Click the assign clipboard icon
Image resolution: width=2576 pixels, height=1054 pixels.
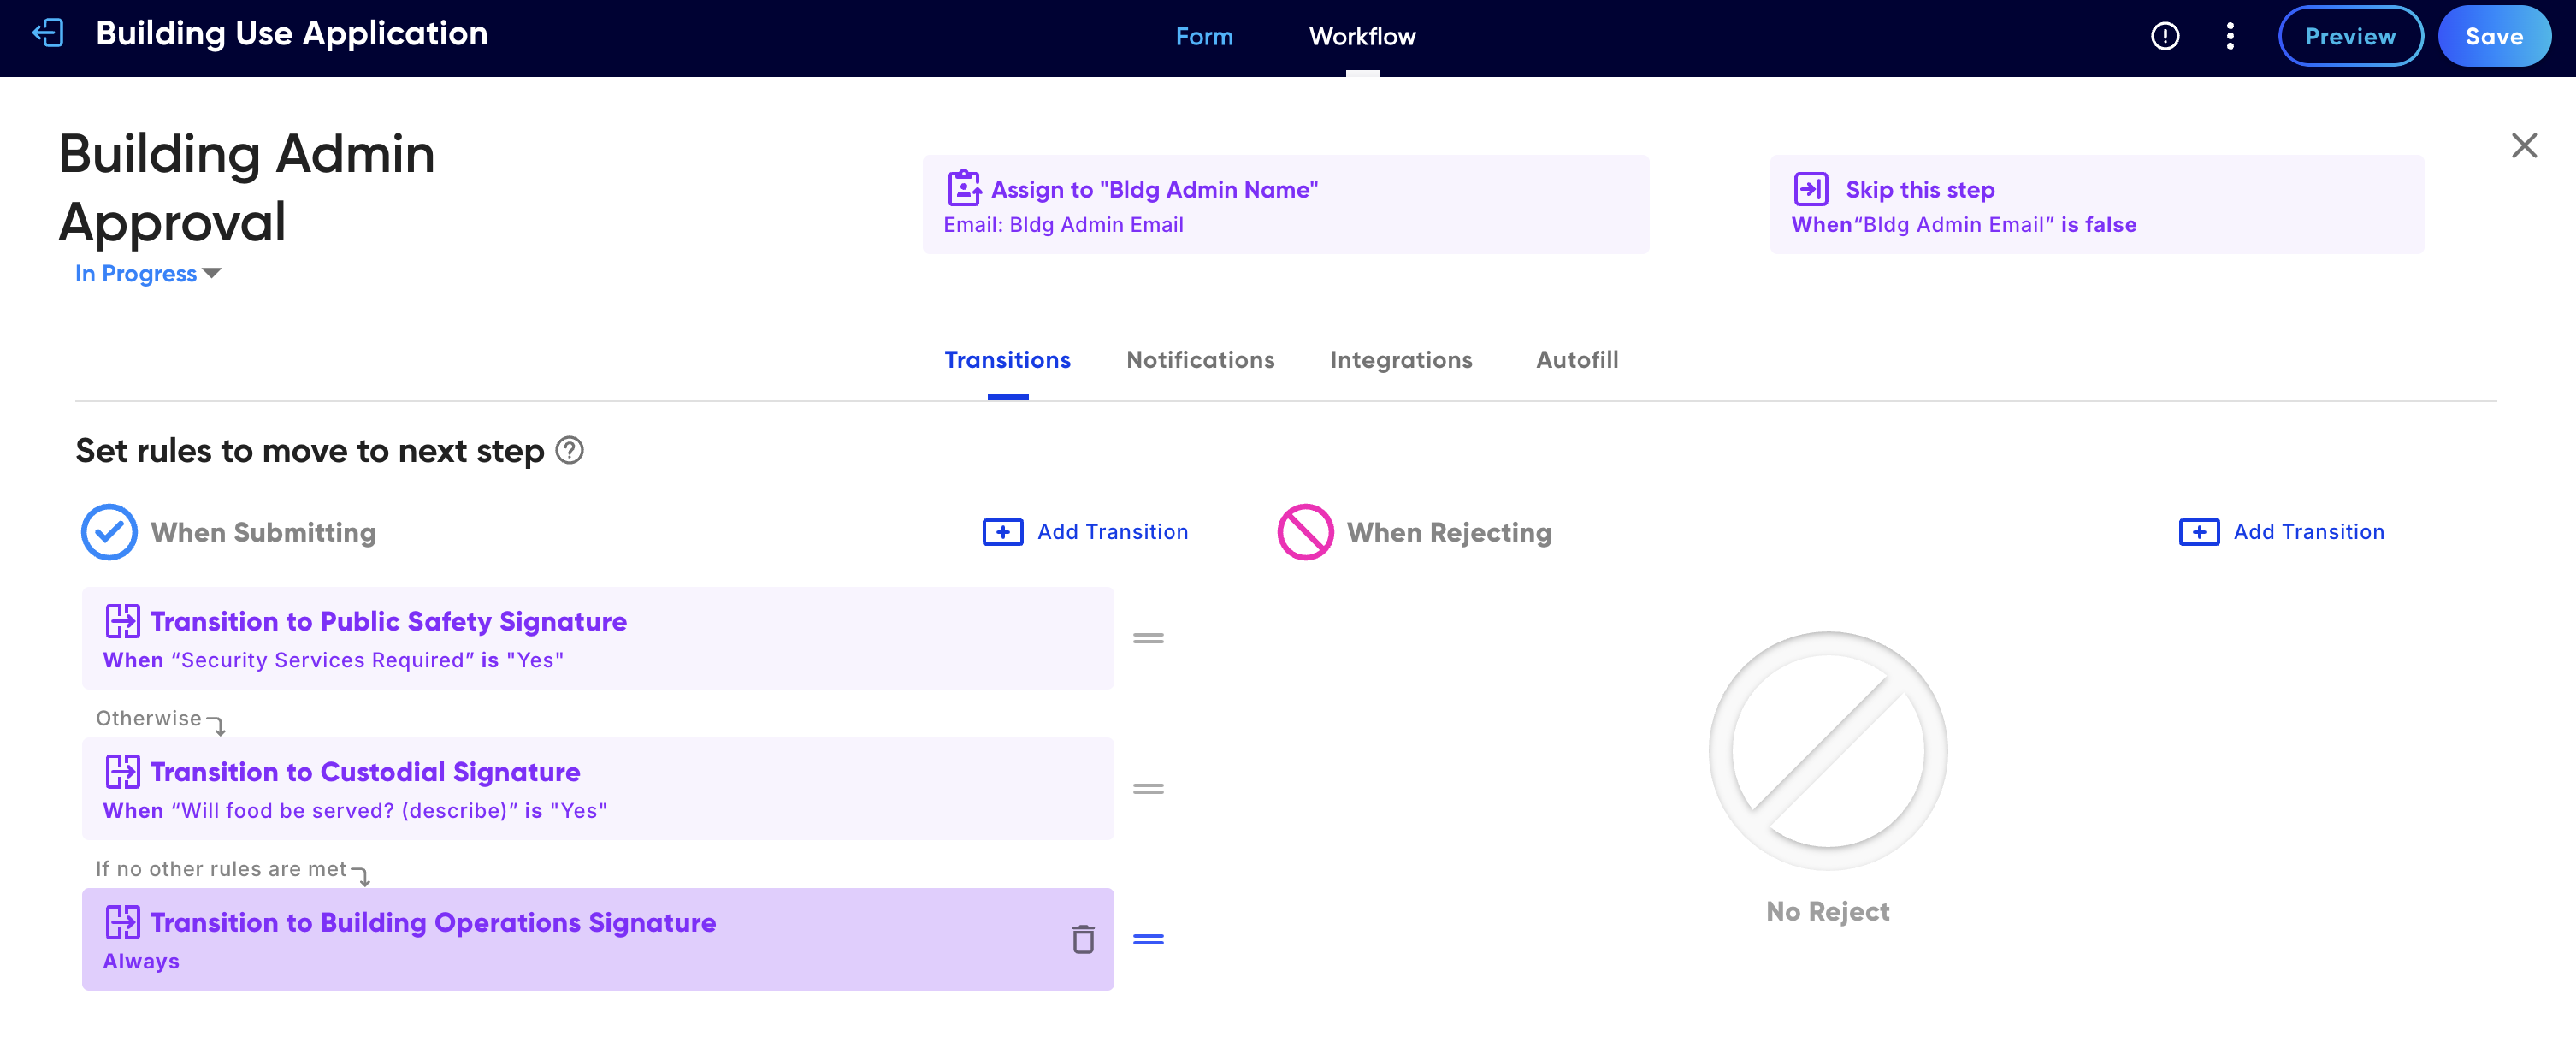(964, 188)
